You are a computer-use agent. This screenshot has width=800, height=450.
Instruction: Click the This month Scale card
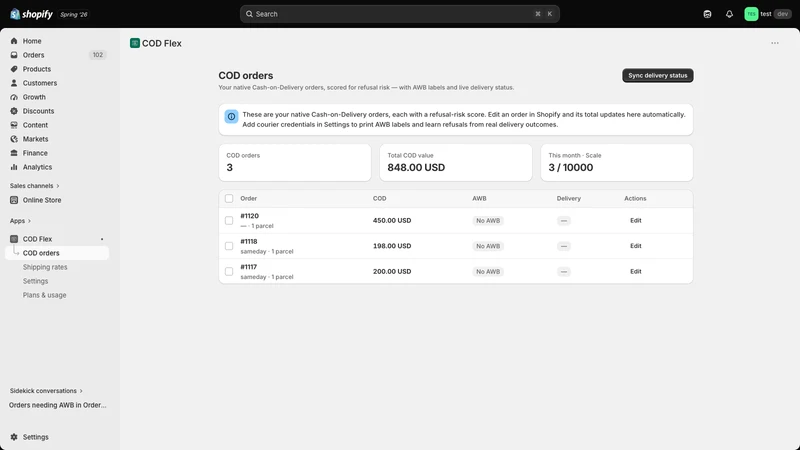click(x=617, y=162)
